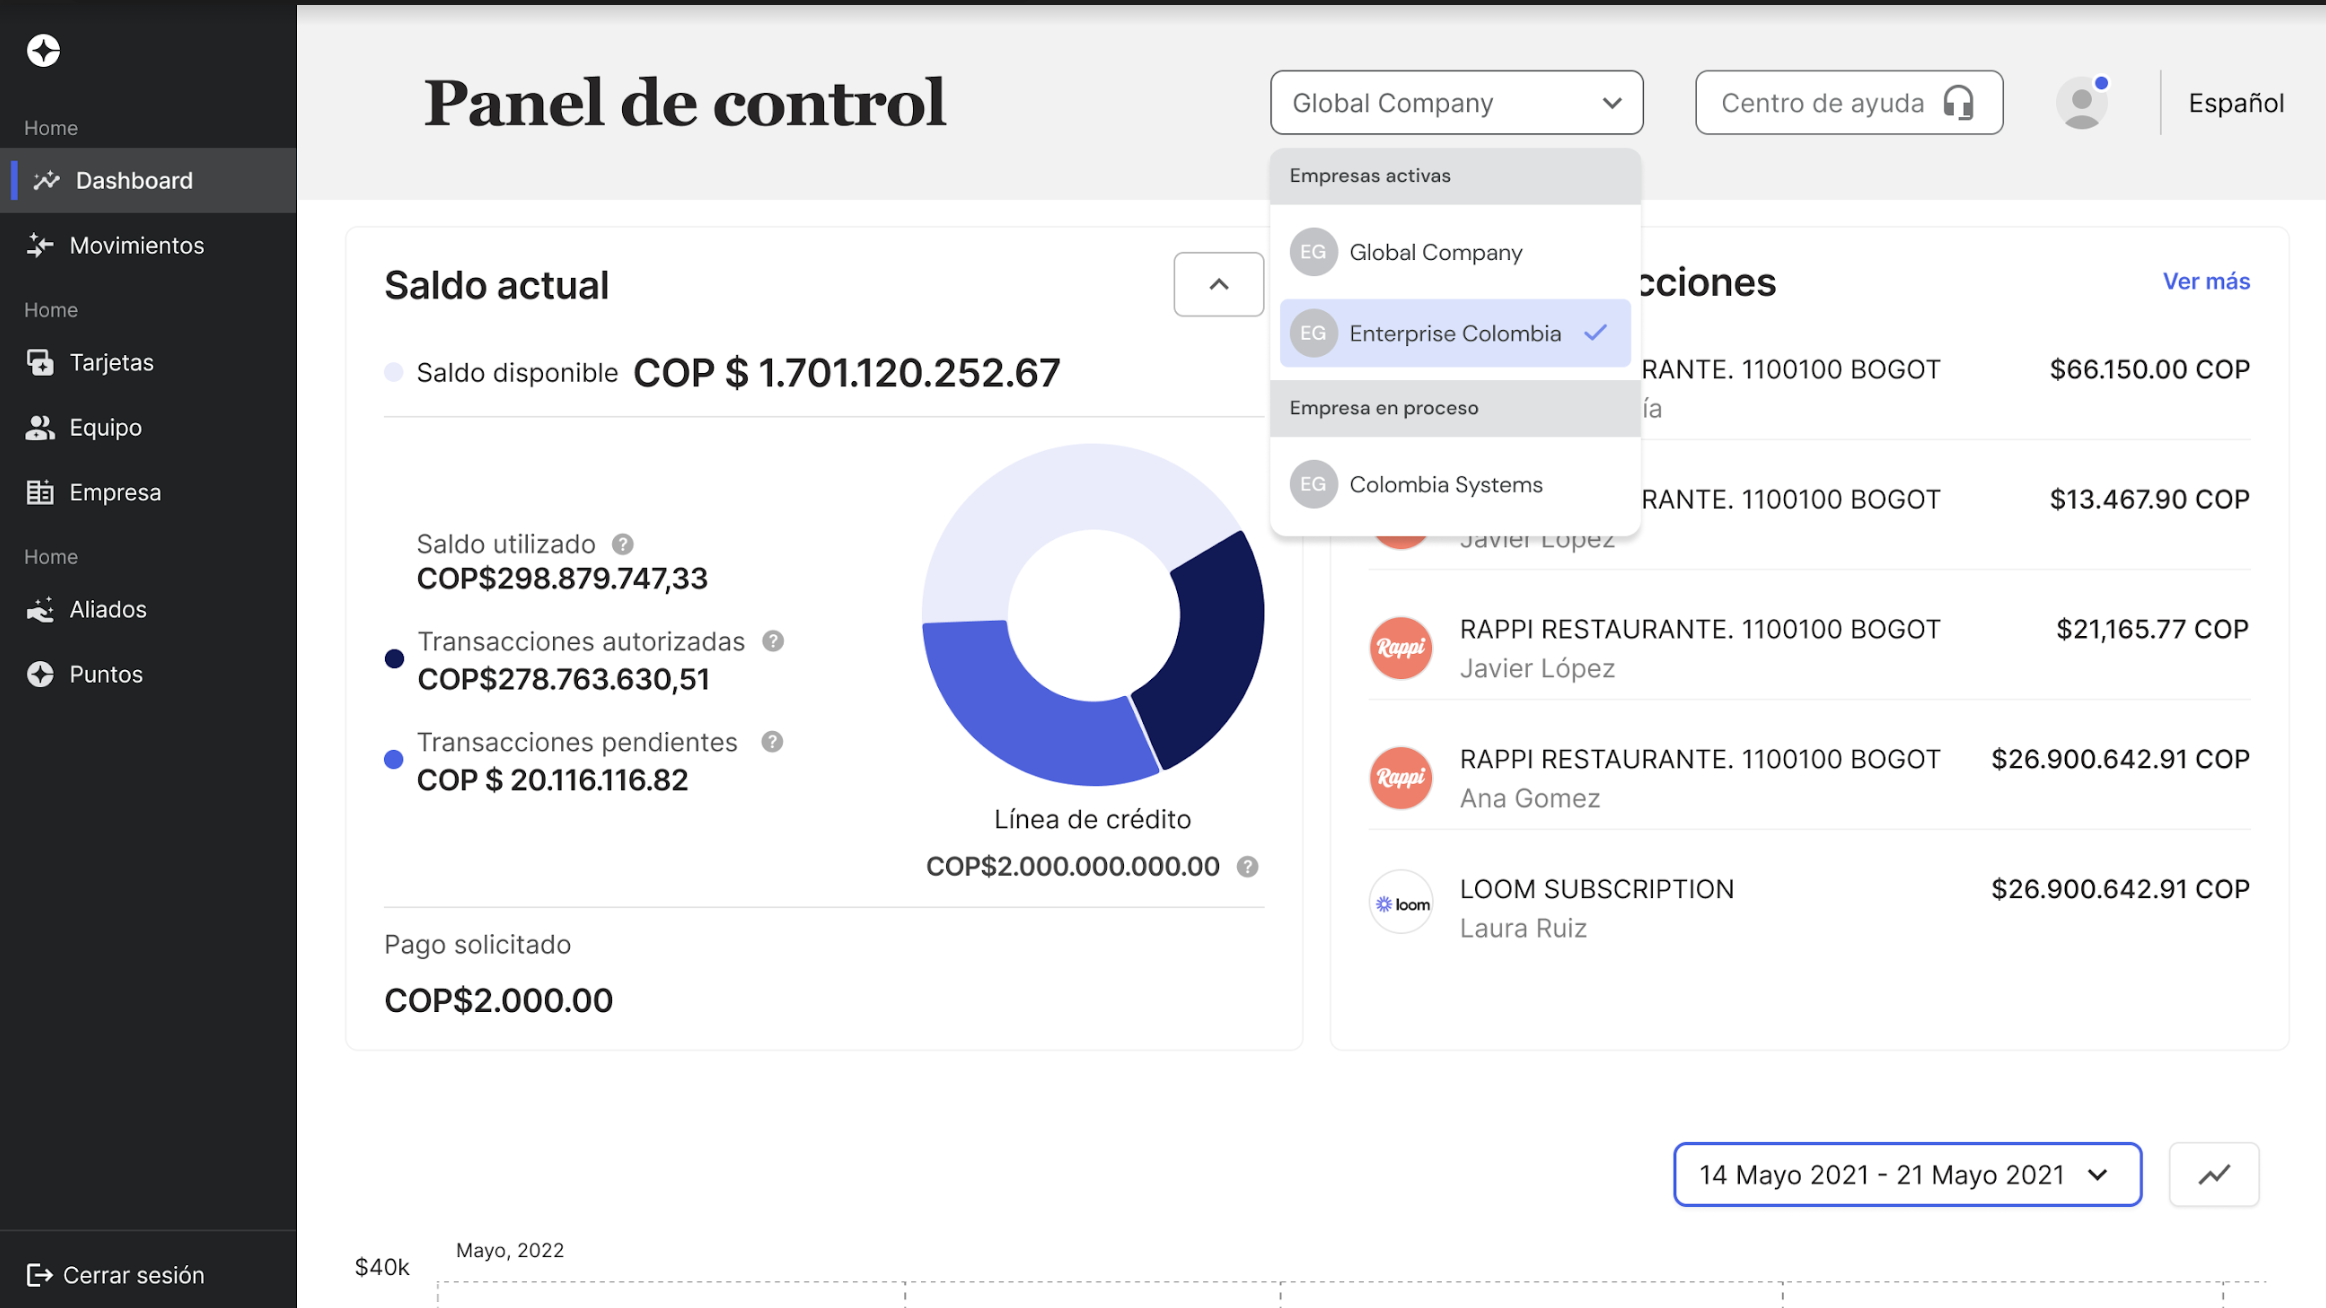Click the EG avatar beside Global Company option
This screenshot has height=1308, width=2326.
[x=1313, y=252]
